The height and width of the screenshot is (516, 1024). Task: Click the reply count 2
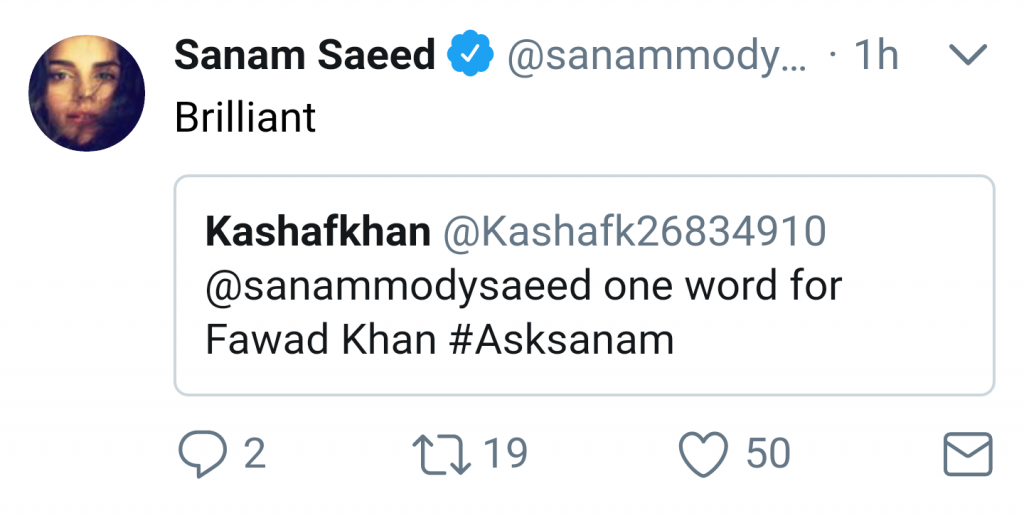[255, 454]
